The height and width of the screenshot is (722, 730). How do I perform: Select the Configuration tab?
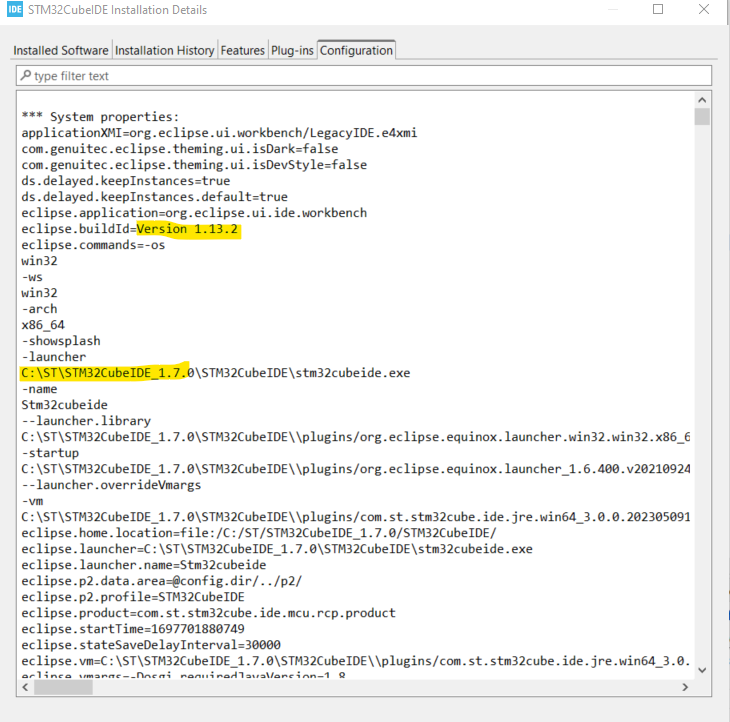(356, 50)
